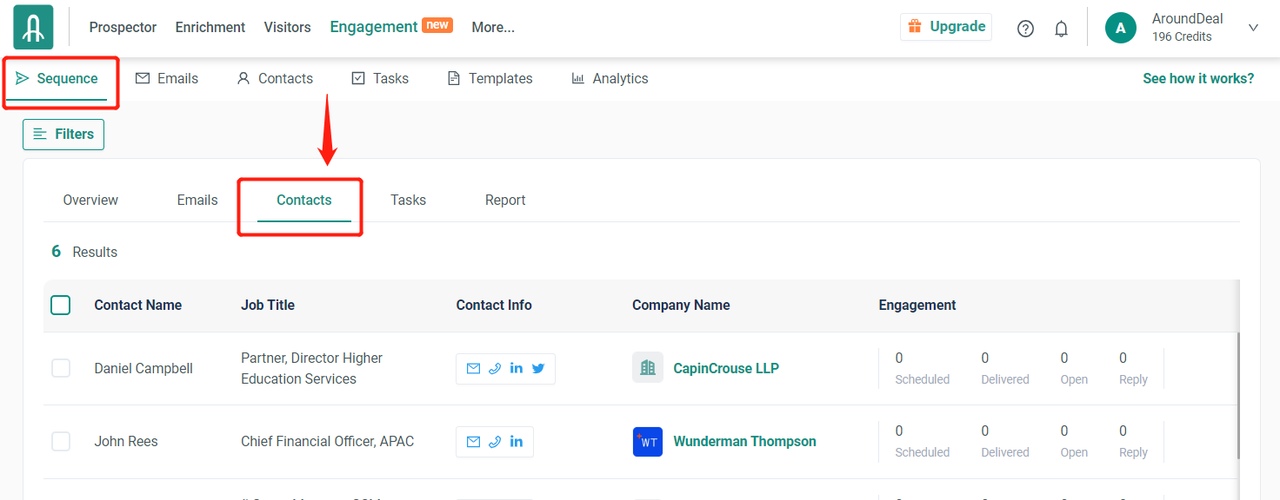This screenshot has width=1280, height=500.
Task: Click Daniel Campbell's phone icon
Action: tap(495, 368)
